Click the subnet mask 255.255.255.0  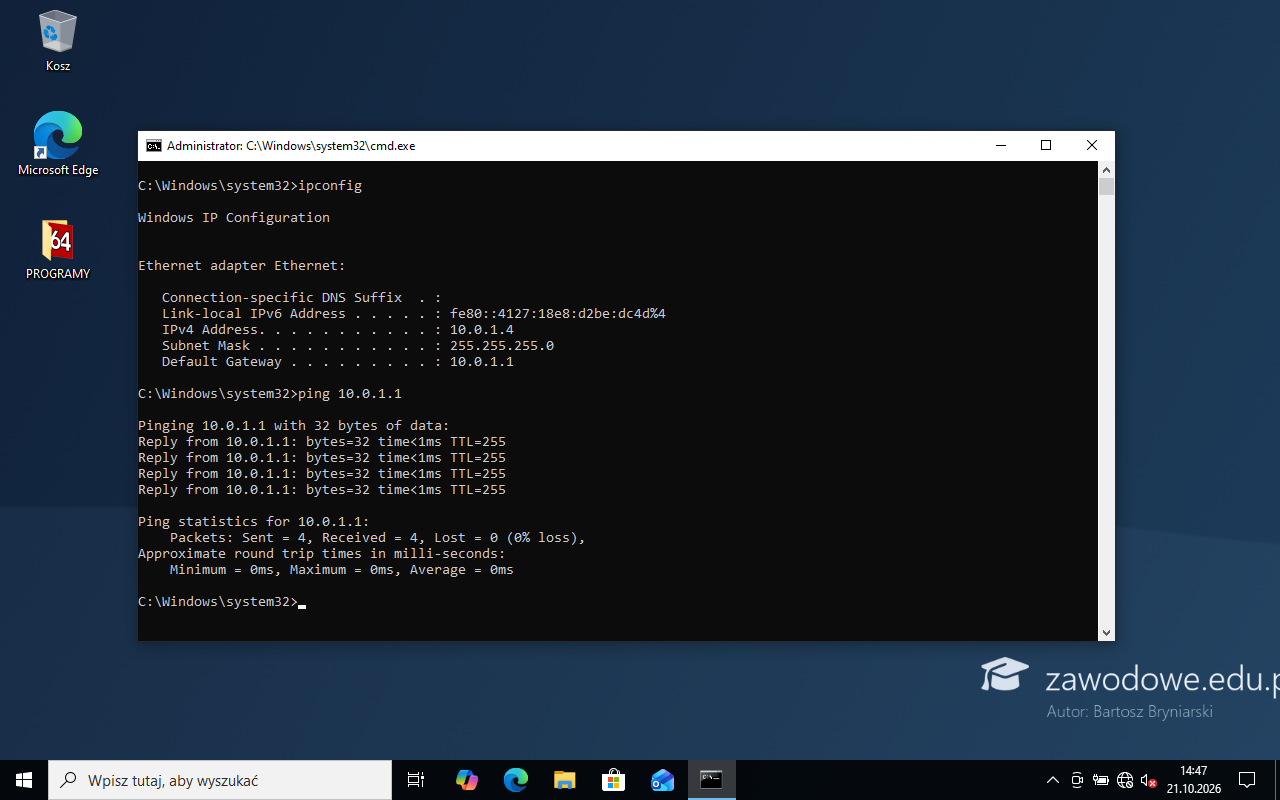pyautogui.click(x=502, y=346)
